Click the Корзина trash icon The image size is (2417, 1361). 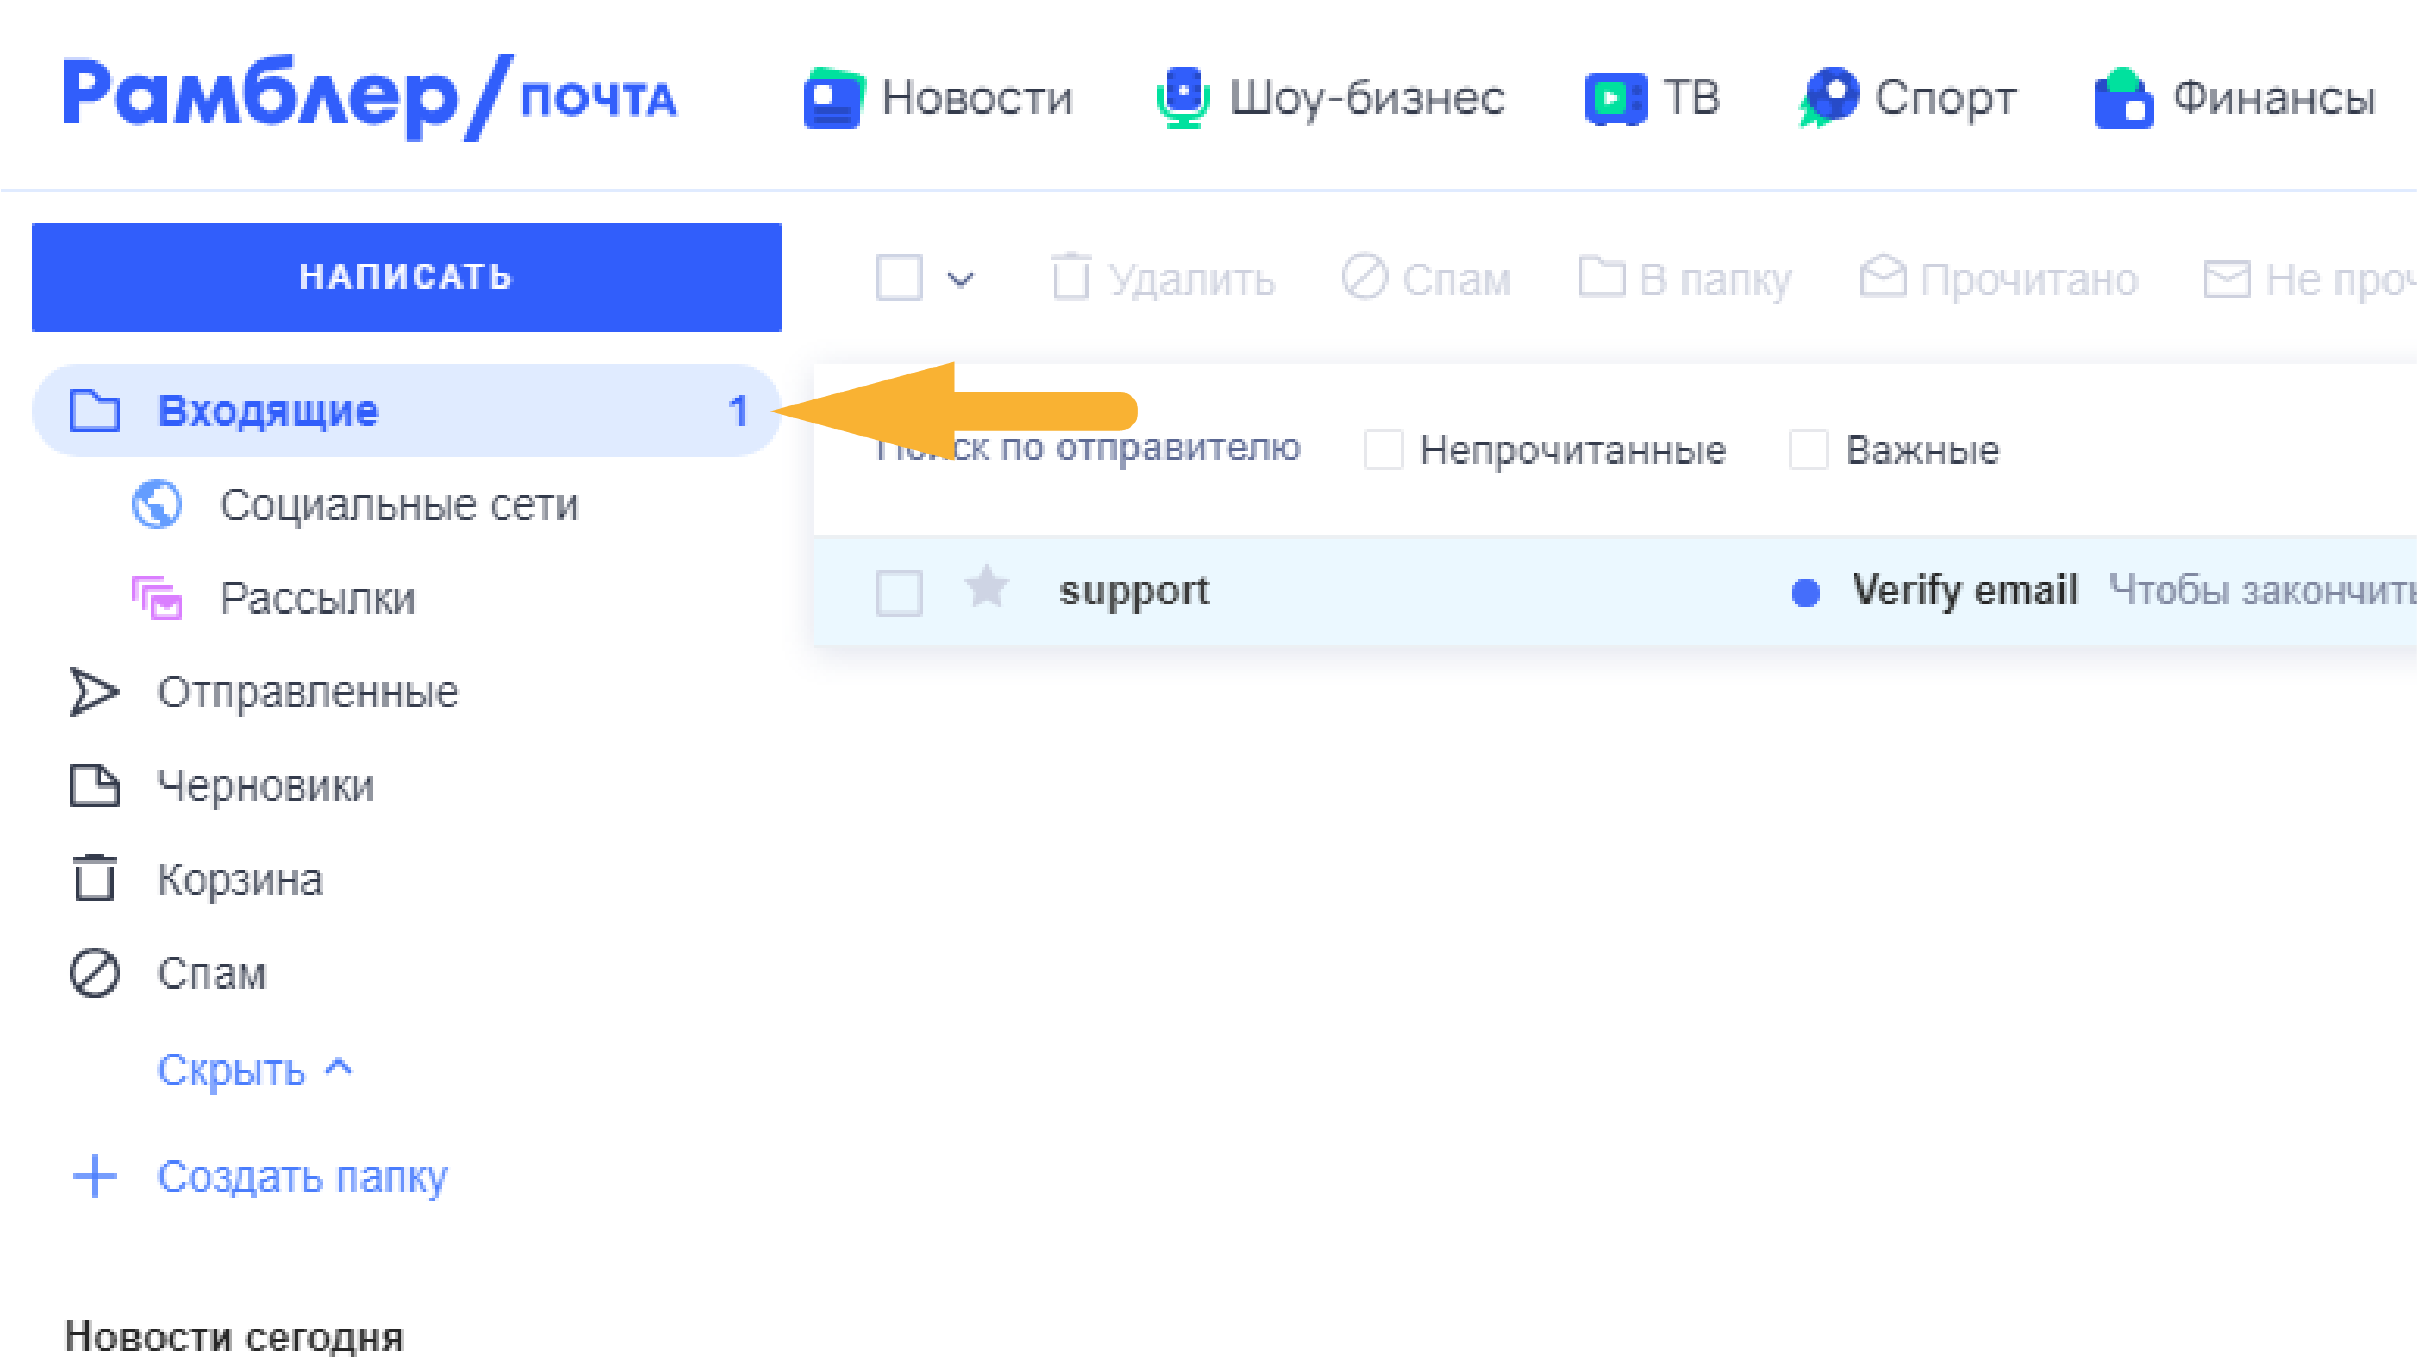pyautogui.click(x=93, y=879)
